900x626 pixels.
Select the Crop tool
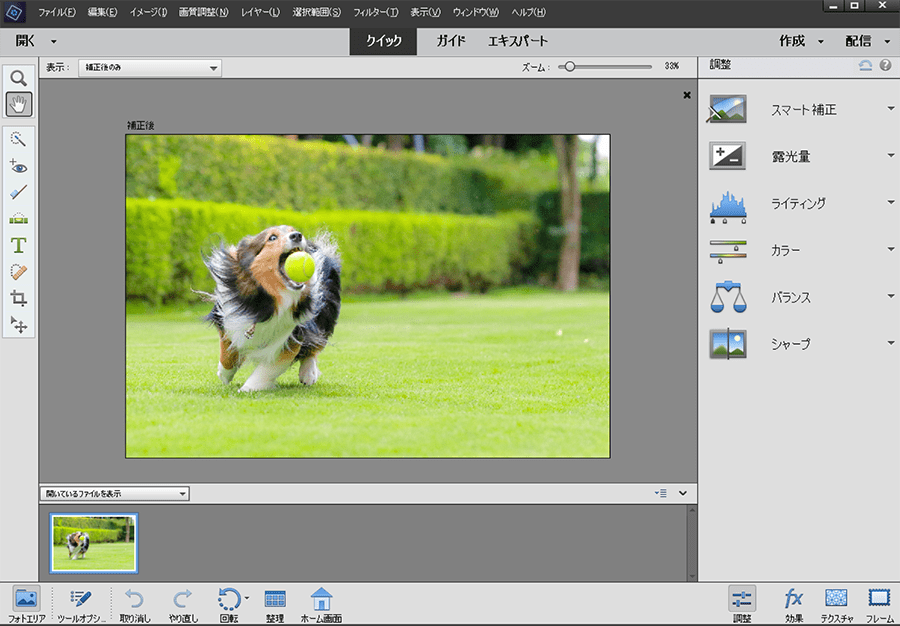click(x=19, y=298)
